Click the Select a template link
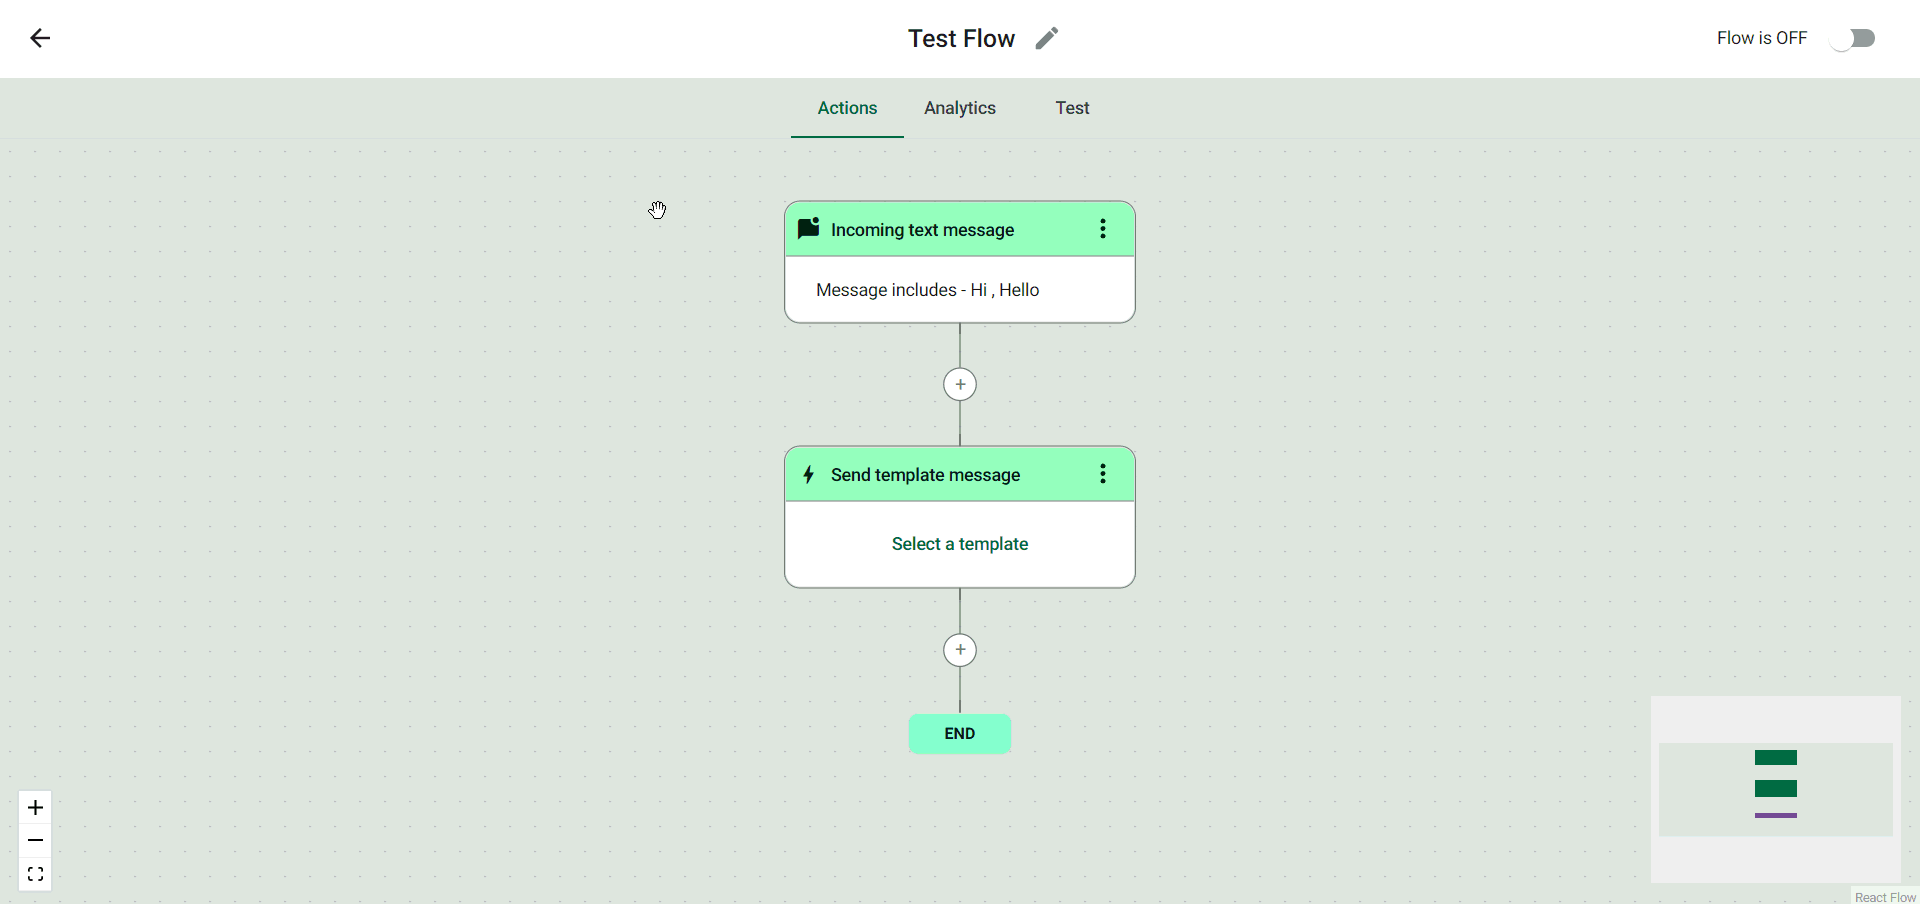This screenshot has height=904, width=1920. pos(960,544)
